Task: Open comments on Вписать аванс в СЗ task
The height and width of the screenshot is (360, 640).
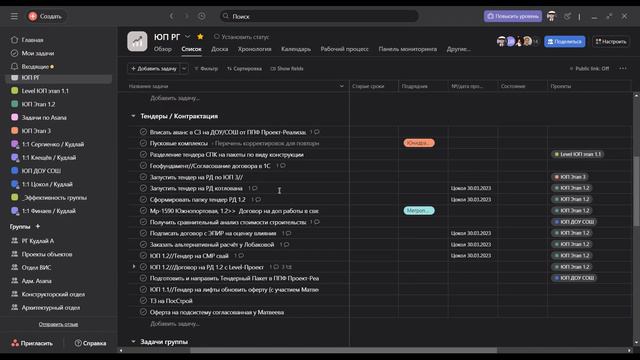Action: (315, 132)
